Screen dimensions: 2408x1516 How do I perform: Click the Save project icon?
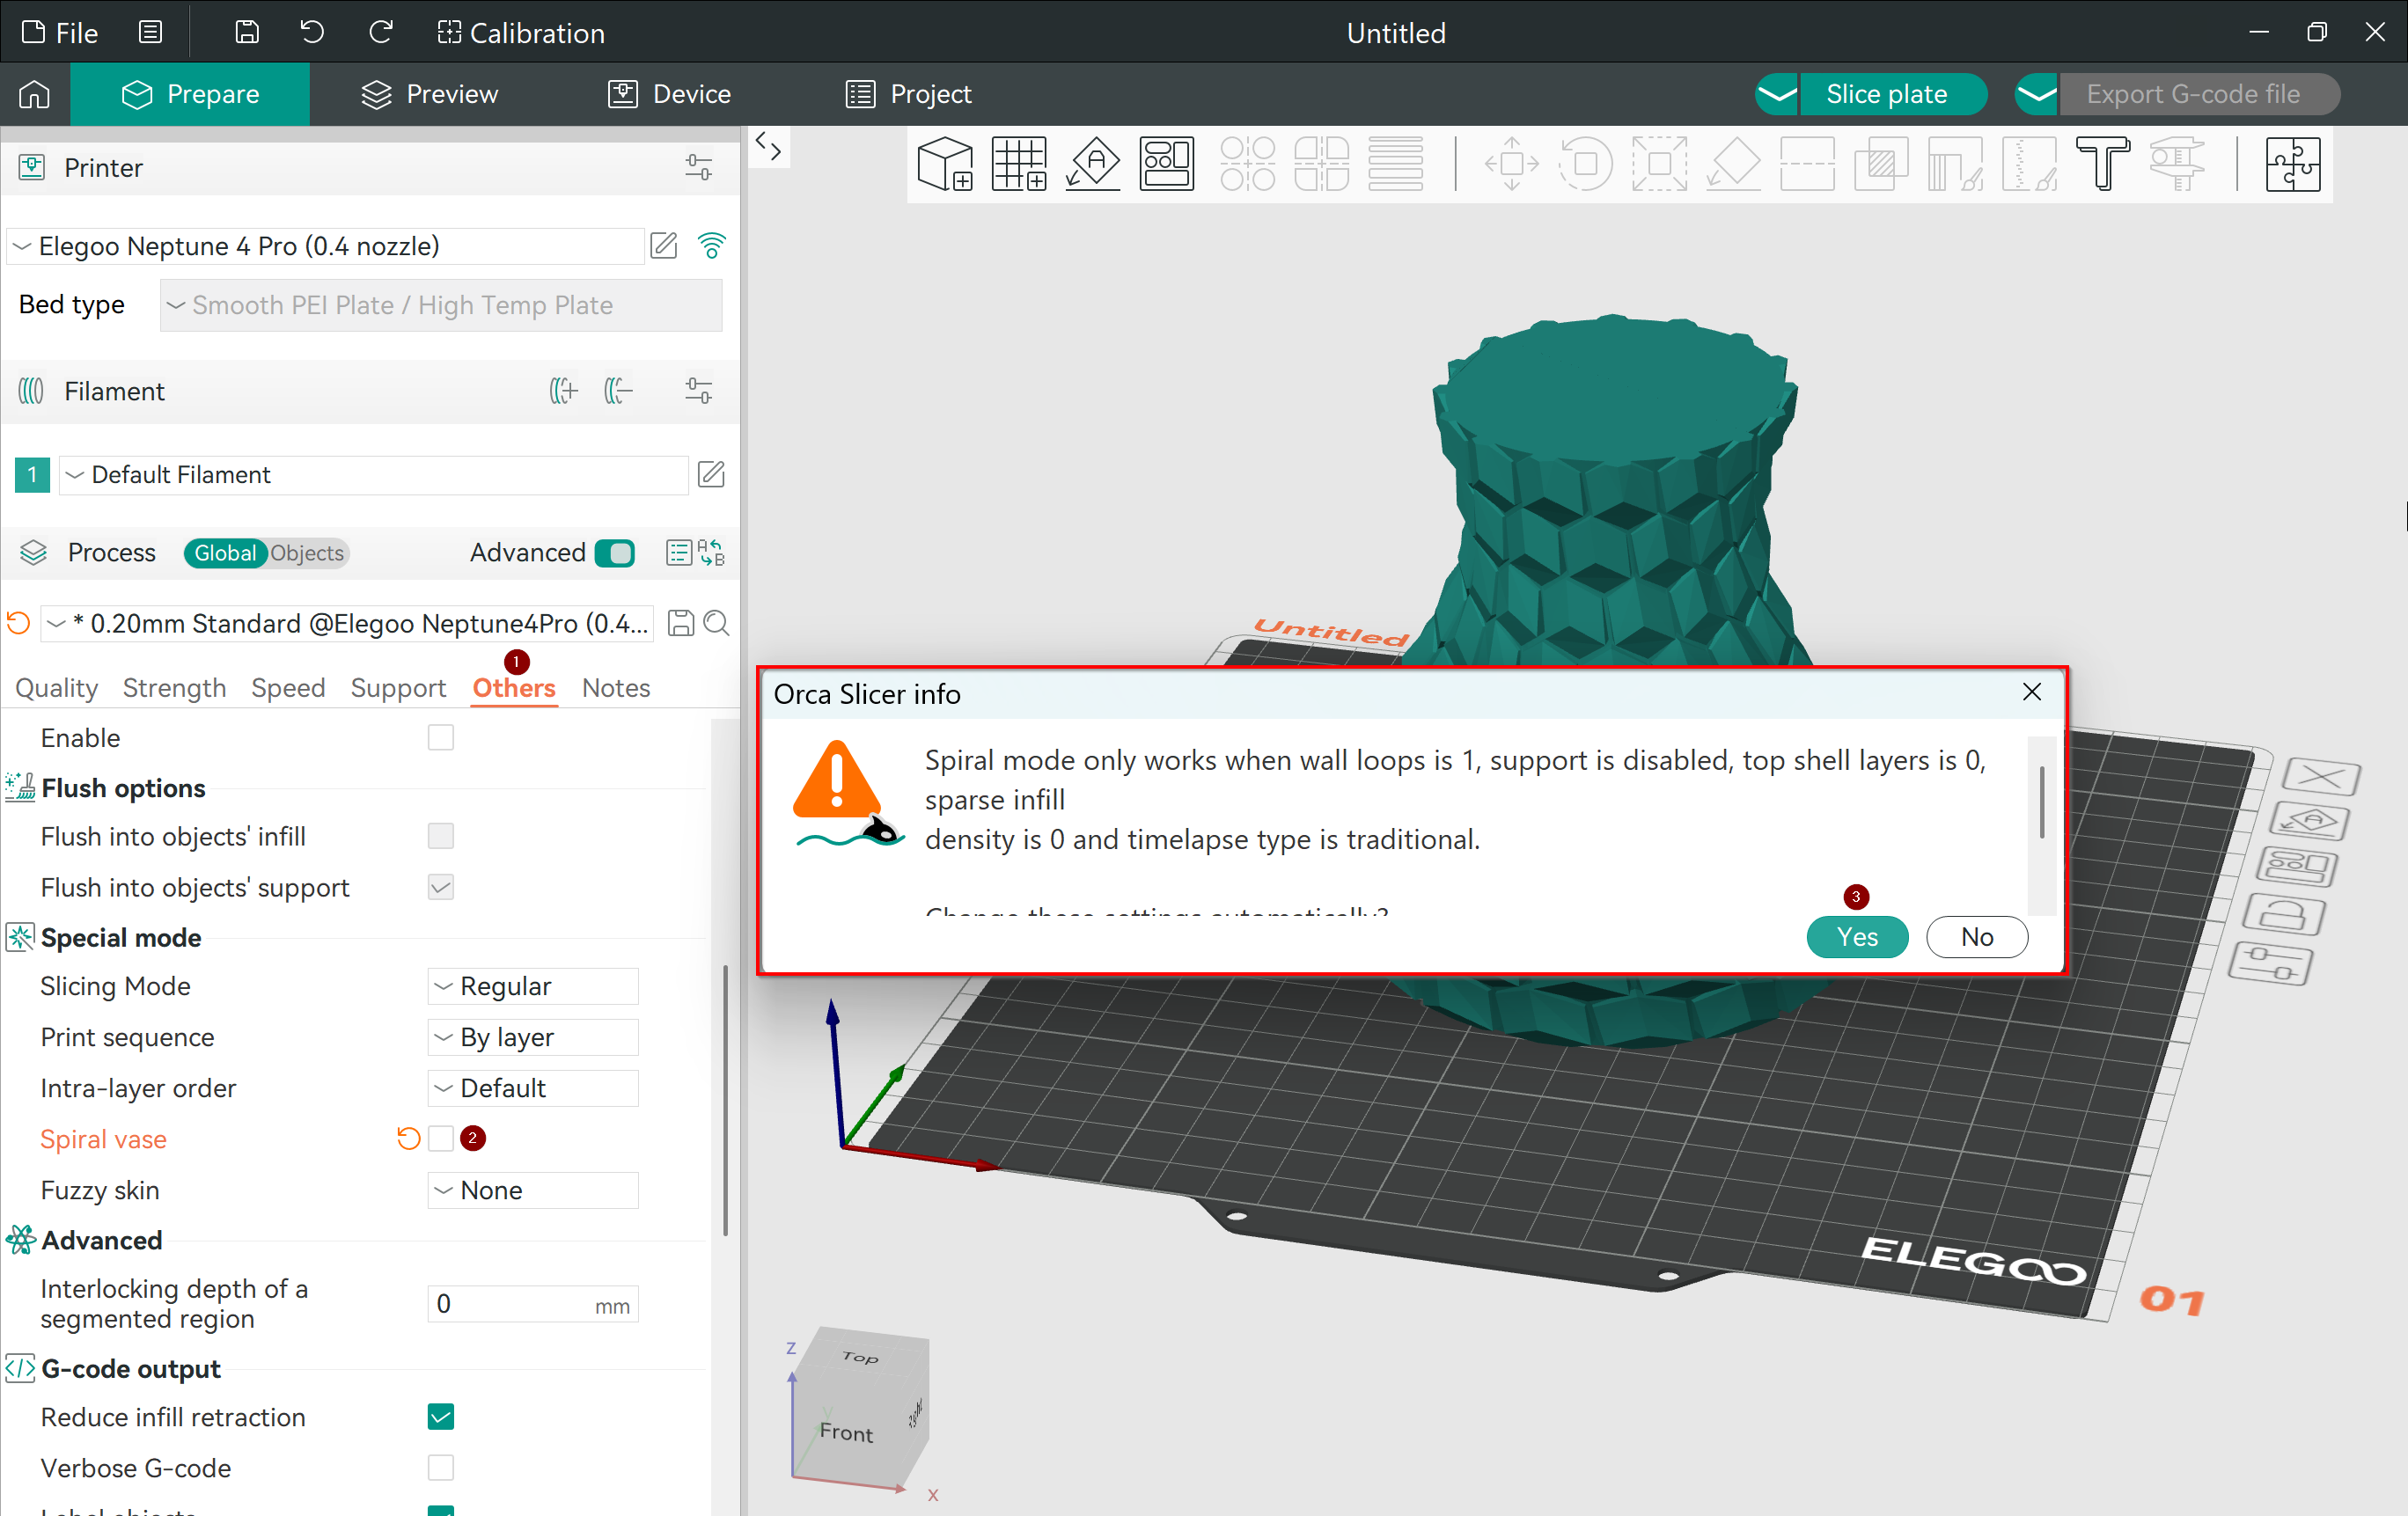pyautogui.click(x=247, y=33)
